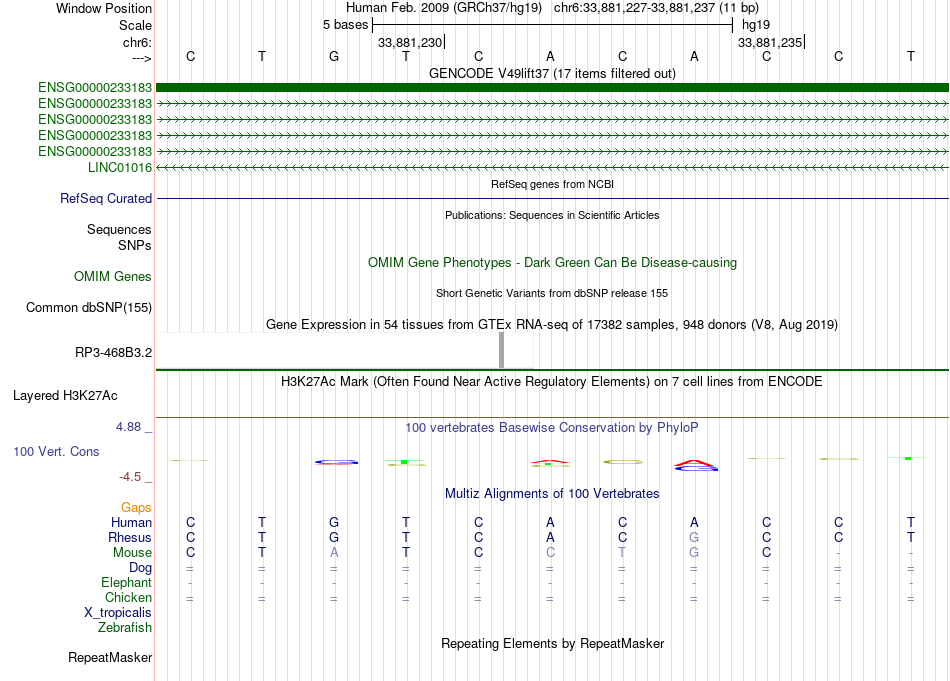Screen dimensions: 950x681
Task: Click the blue flat PhyloP glyph under G
Action: (336, 462)
